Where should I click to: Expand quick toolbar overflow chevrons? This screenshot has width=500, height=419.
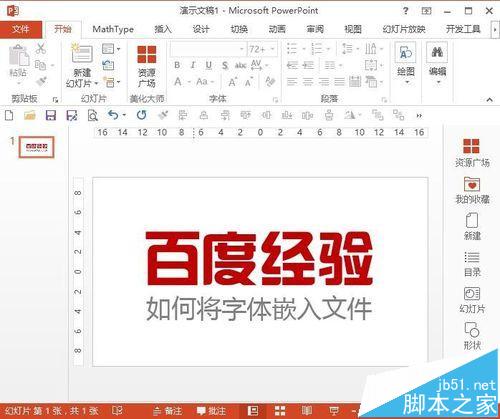tap(419, 116)
